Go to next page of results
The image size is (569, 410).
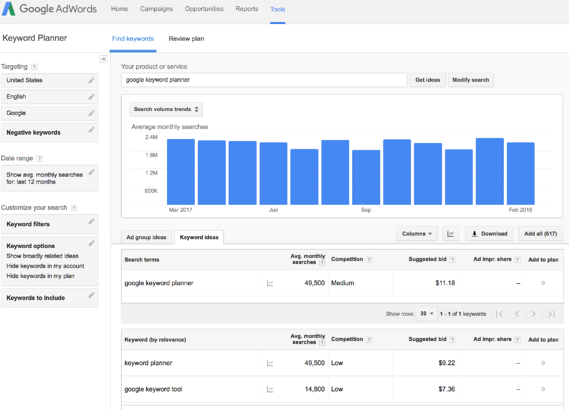tap(533, 314)
